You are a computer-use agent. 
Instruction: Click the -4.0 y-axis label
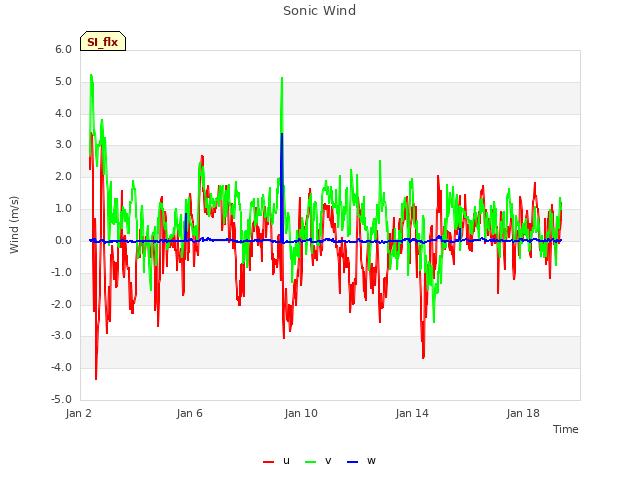click(x=62, y=368)
